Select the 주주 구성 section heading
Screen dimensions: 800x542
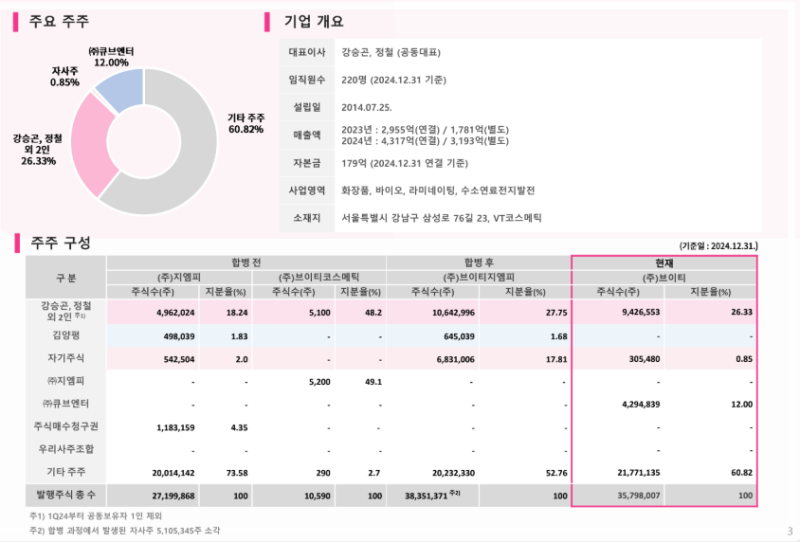coord(61,243)
